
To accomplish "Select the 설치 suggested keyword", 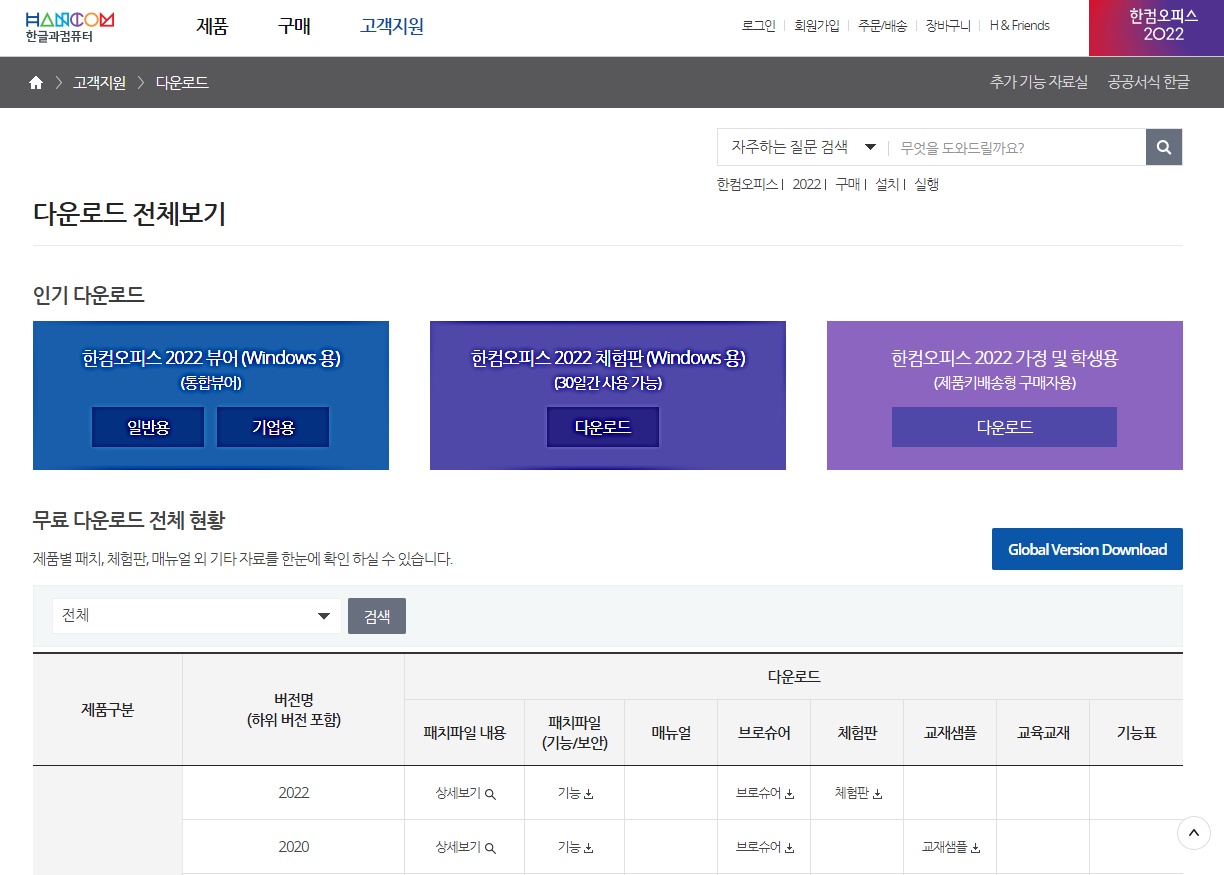I will click(887, 184).
